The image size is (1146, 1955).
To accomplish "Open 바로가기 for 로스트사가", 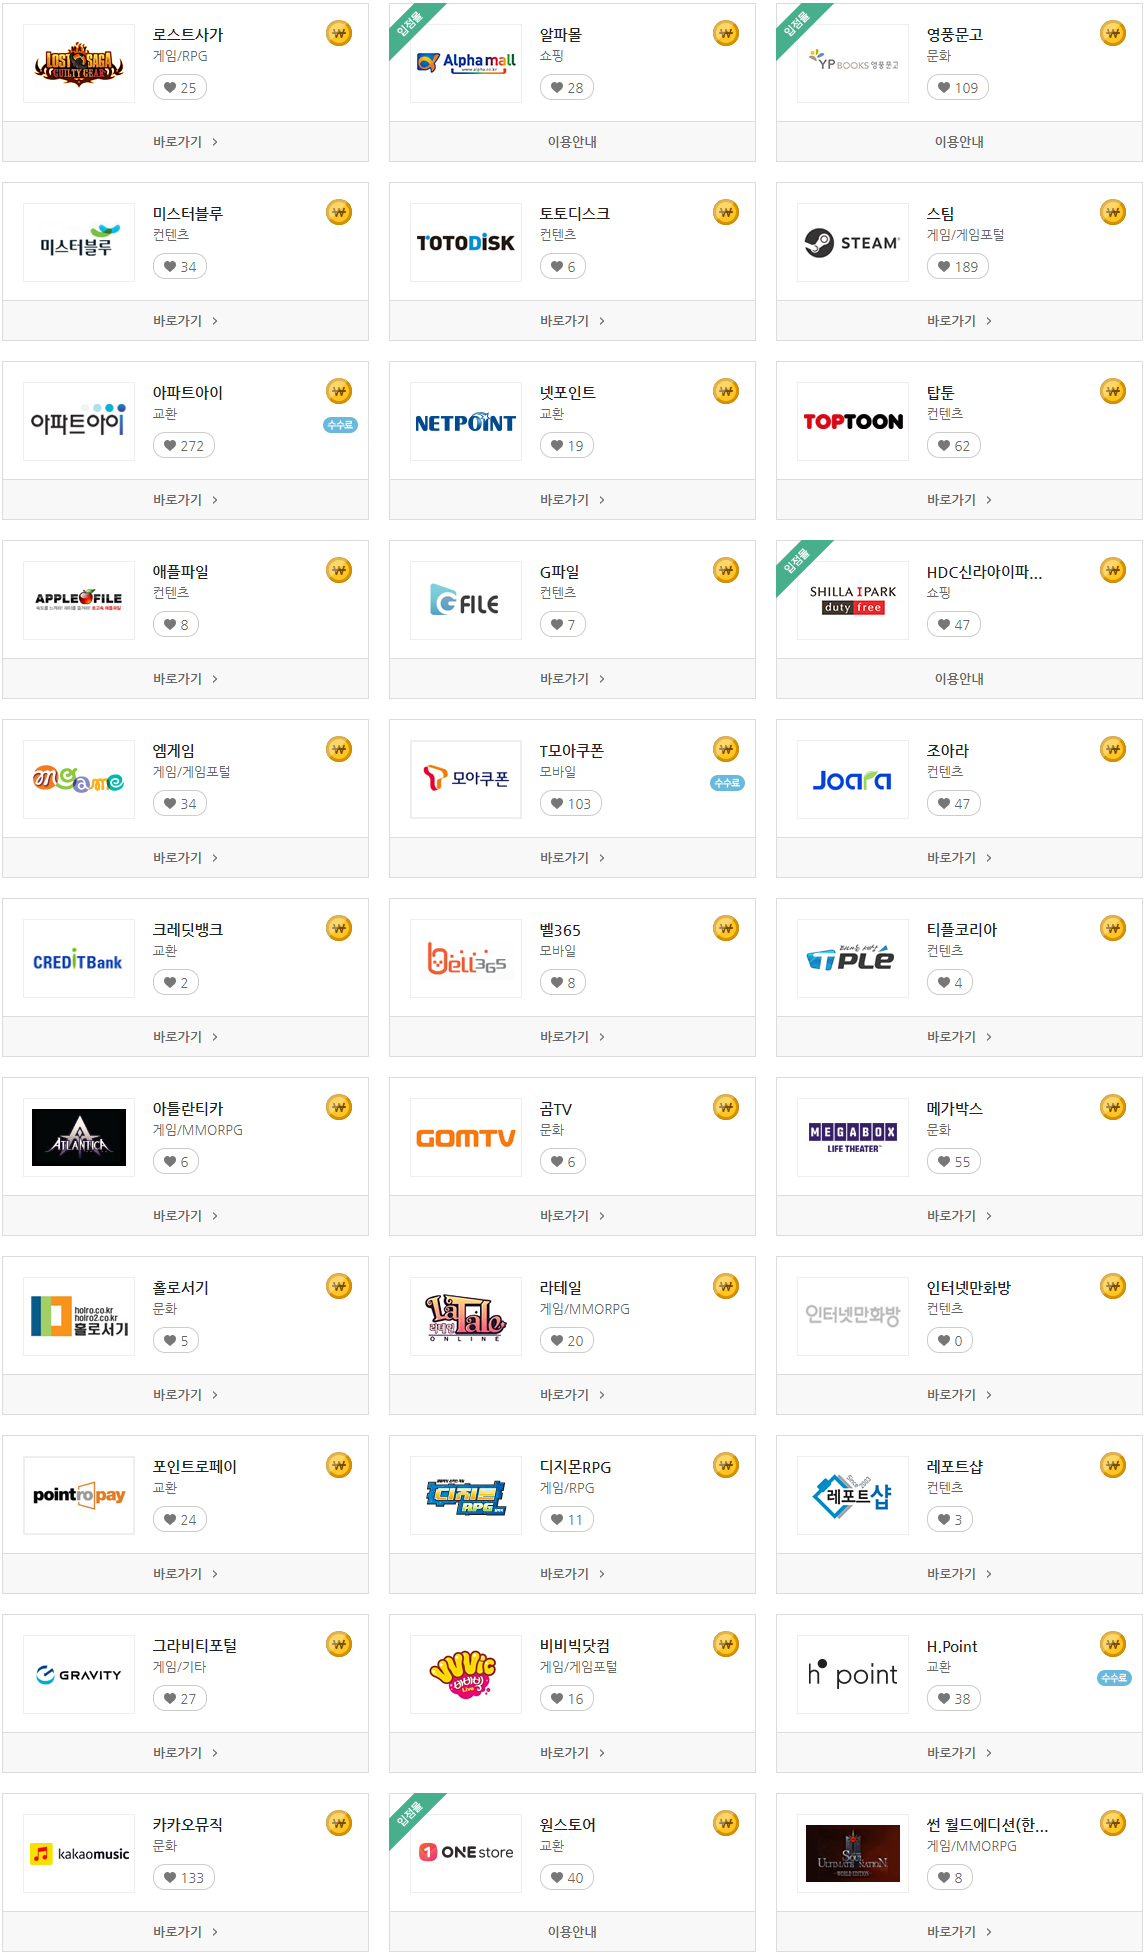I will pyautogui.click(x=185, y=142).
